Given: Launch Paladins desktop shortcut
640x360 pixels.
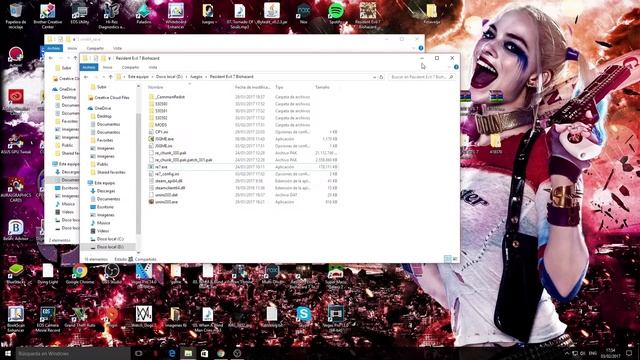Looking at the screenshot, I should [x=144, y=14].
